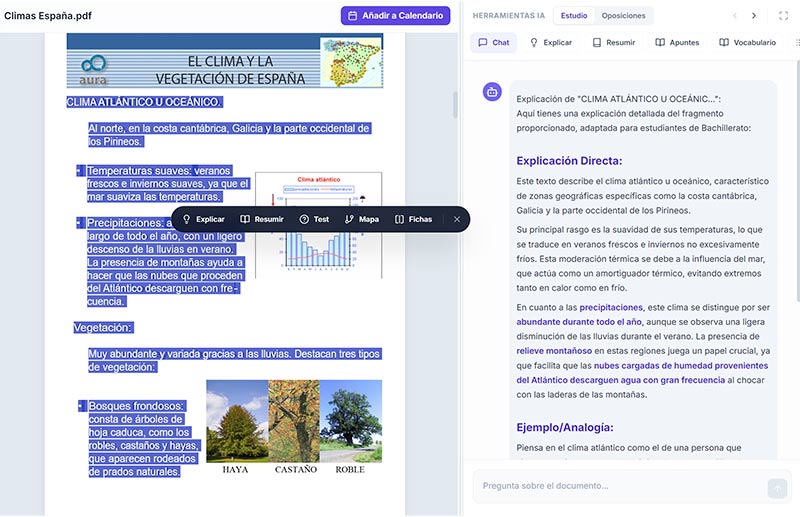The width and height of the screenshot is (800, 517).
Task: Open the Chat tool tab
Action: tap(493, 42)
